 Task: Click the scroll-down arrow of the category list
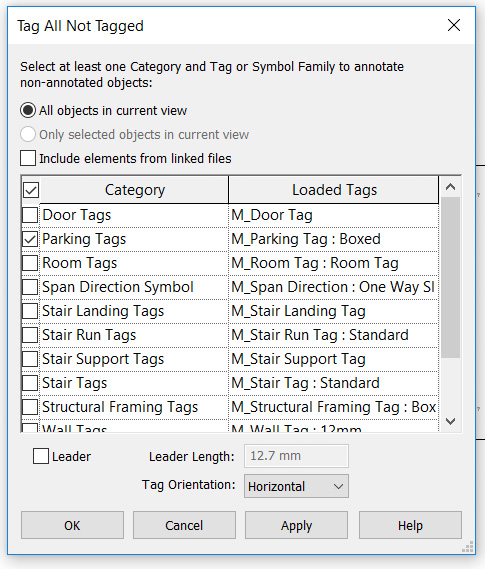pos(451,421)
